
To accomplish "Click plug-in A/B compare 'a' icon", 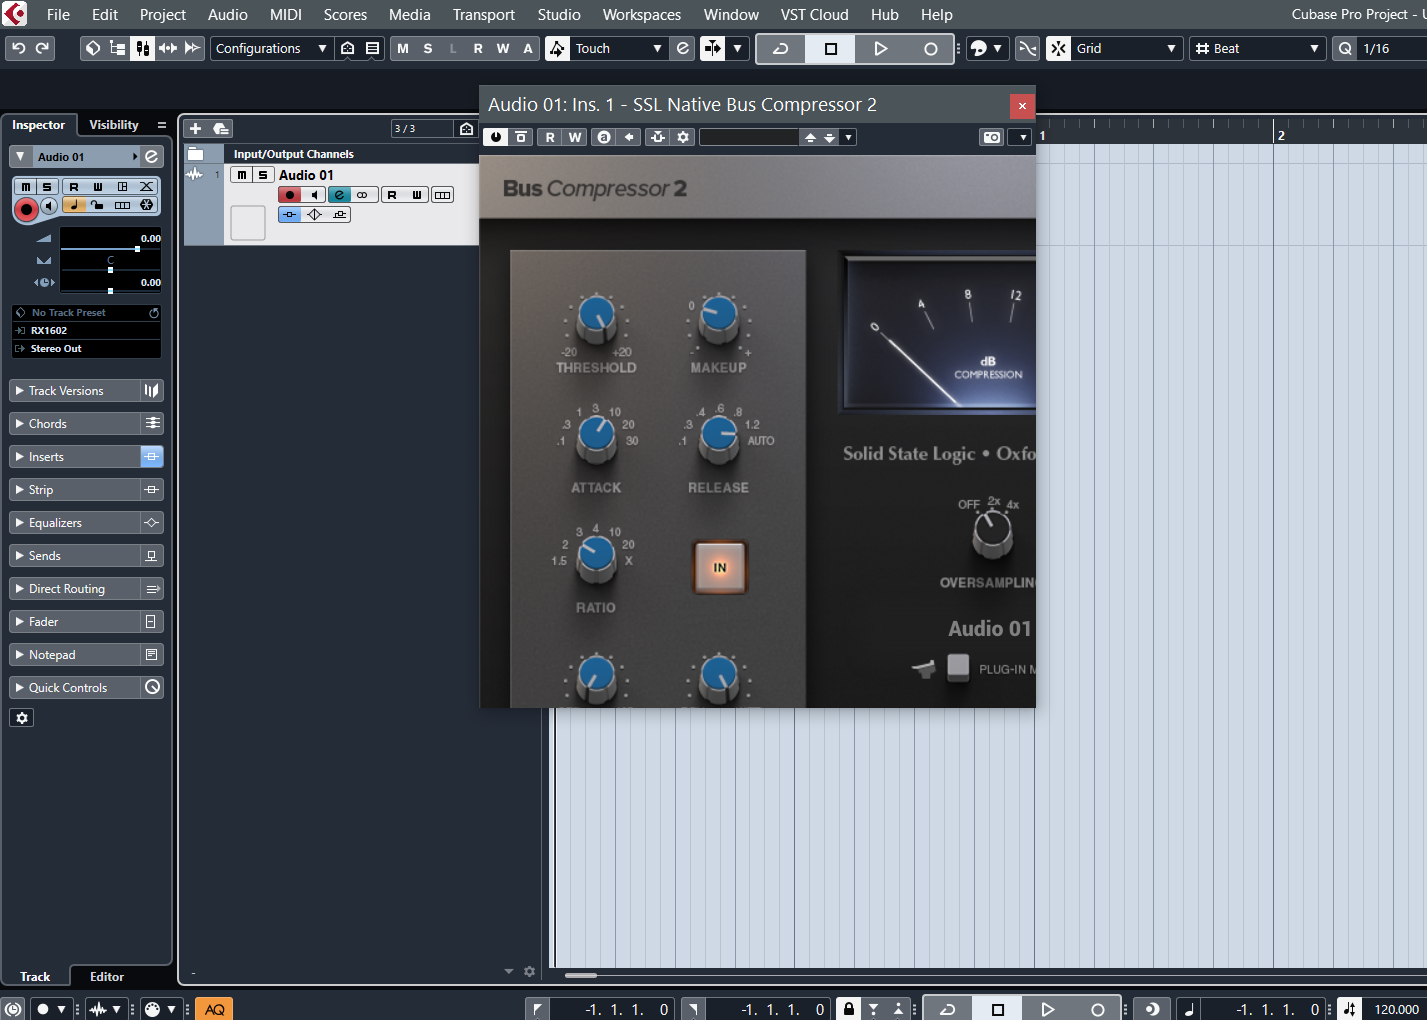I will pos(603,137).
